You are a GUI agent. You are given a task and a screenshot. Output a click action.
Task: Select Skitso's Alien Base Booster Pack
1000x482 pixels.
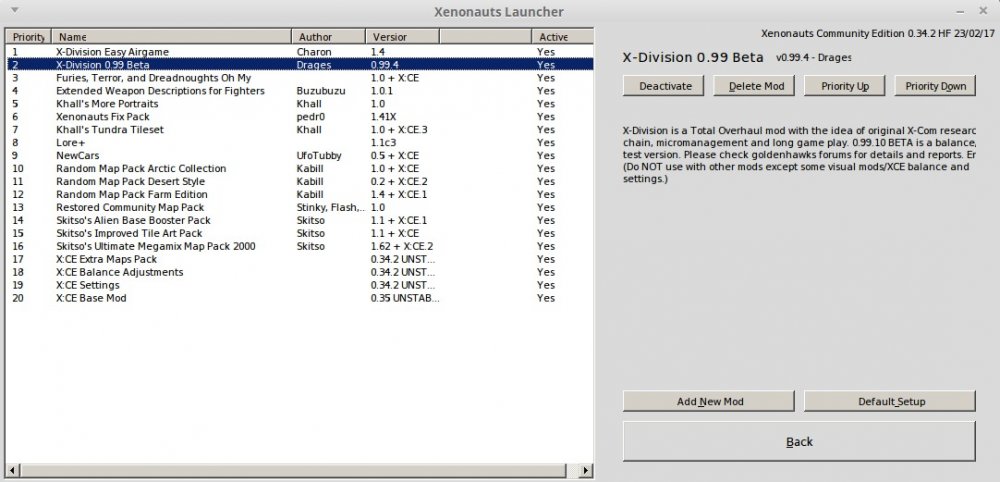click(x=300, y=220)
